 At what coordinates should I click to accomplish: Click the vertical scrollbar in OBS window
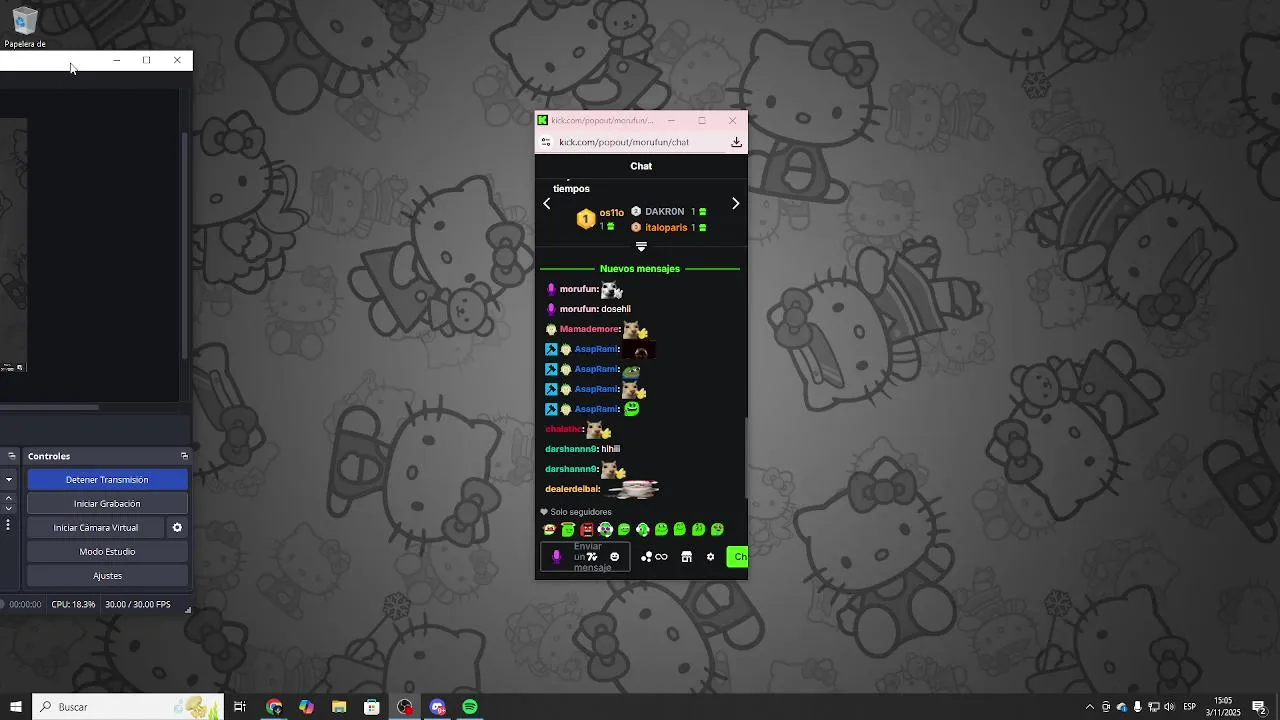pos(185,245)
